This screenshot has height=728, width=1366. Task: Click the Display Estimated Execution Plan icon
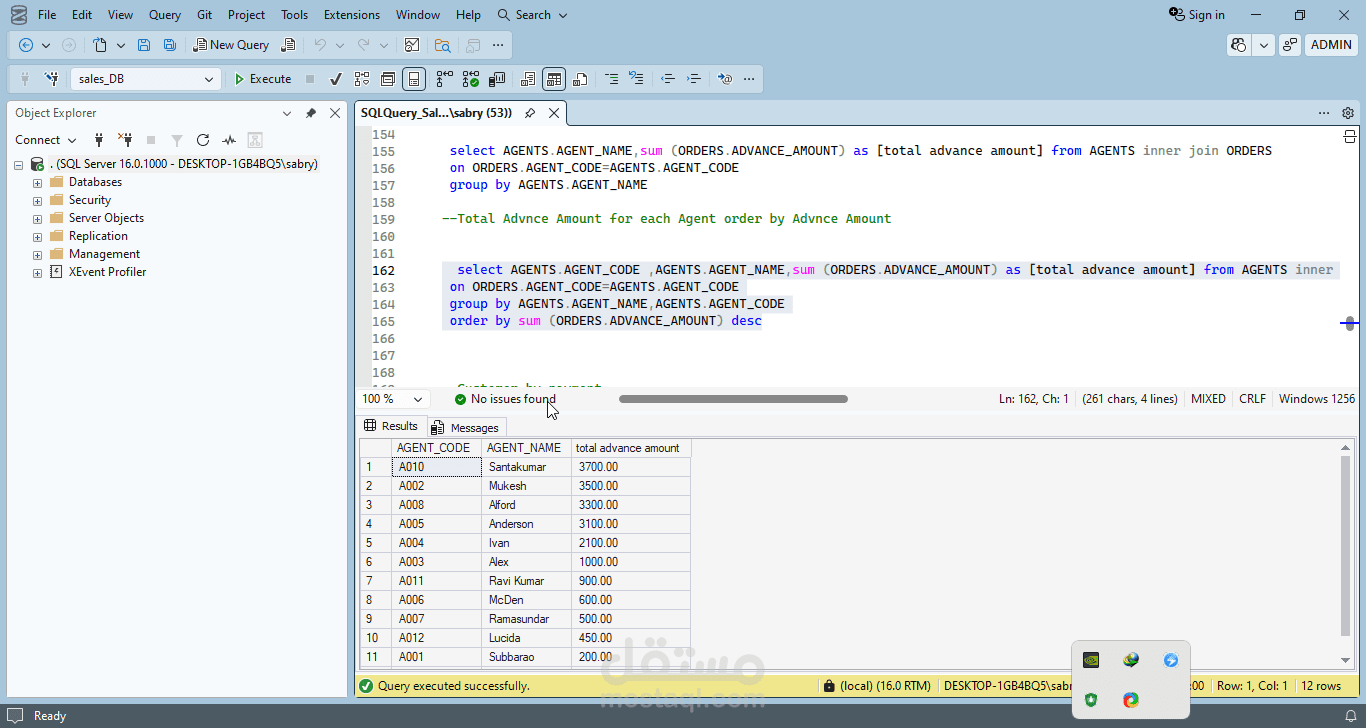click(362, 79)
